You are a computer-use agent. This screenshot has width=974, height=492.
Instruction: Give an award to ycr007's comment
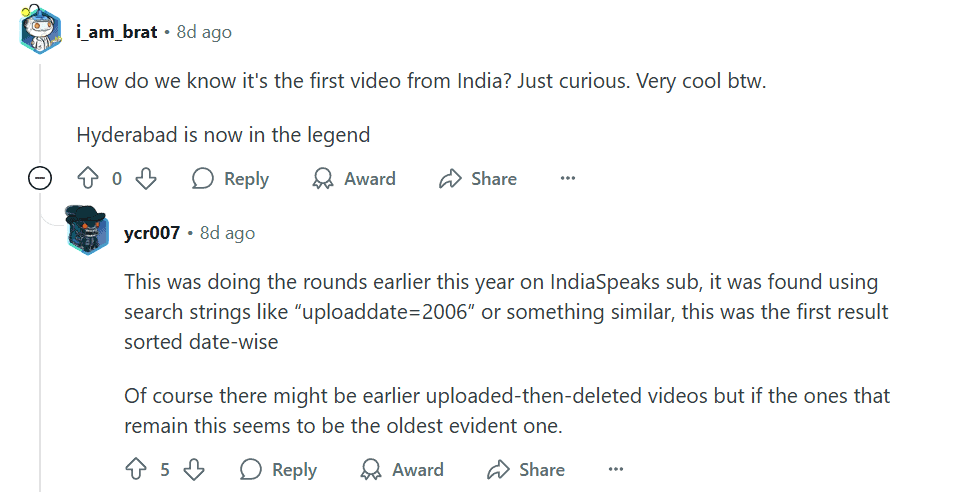click(402, 470)
